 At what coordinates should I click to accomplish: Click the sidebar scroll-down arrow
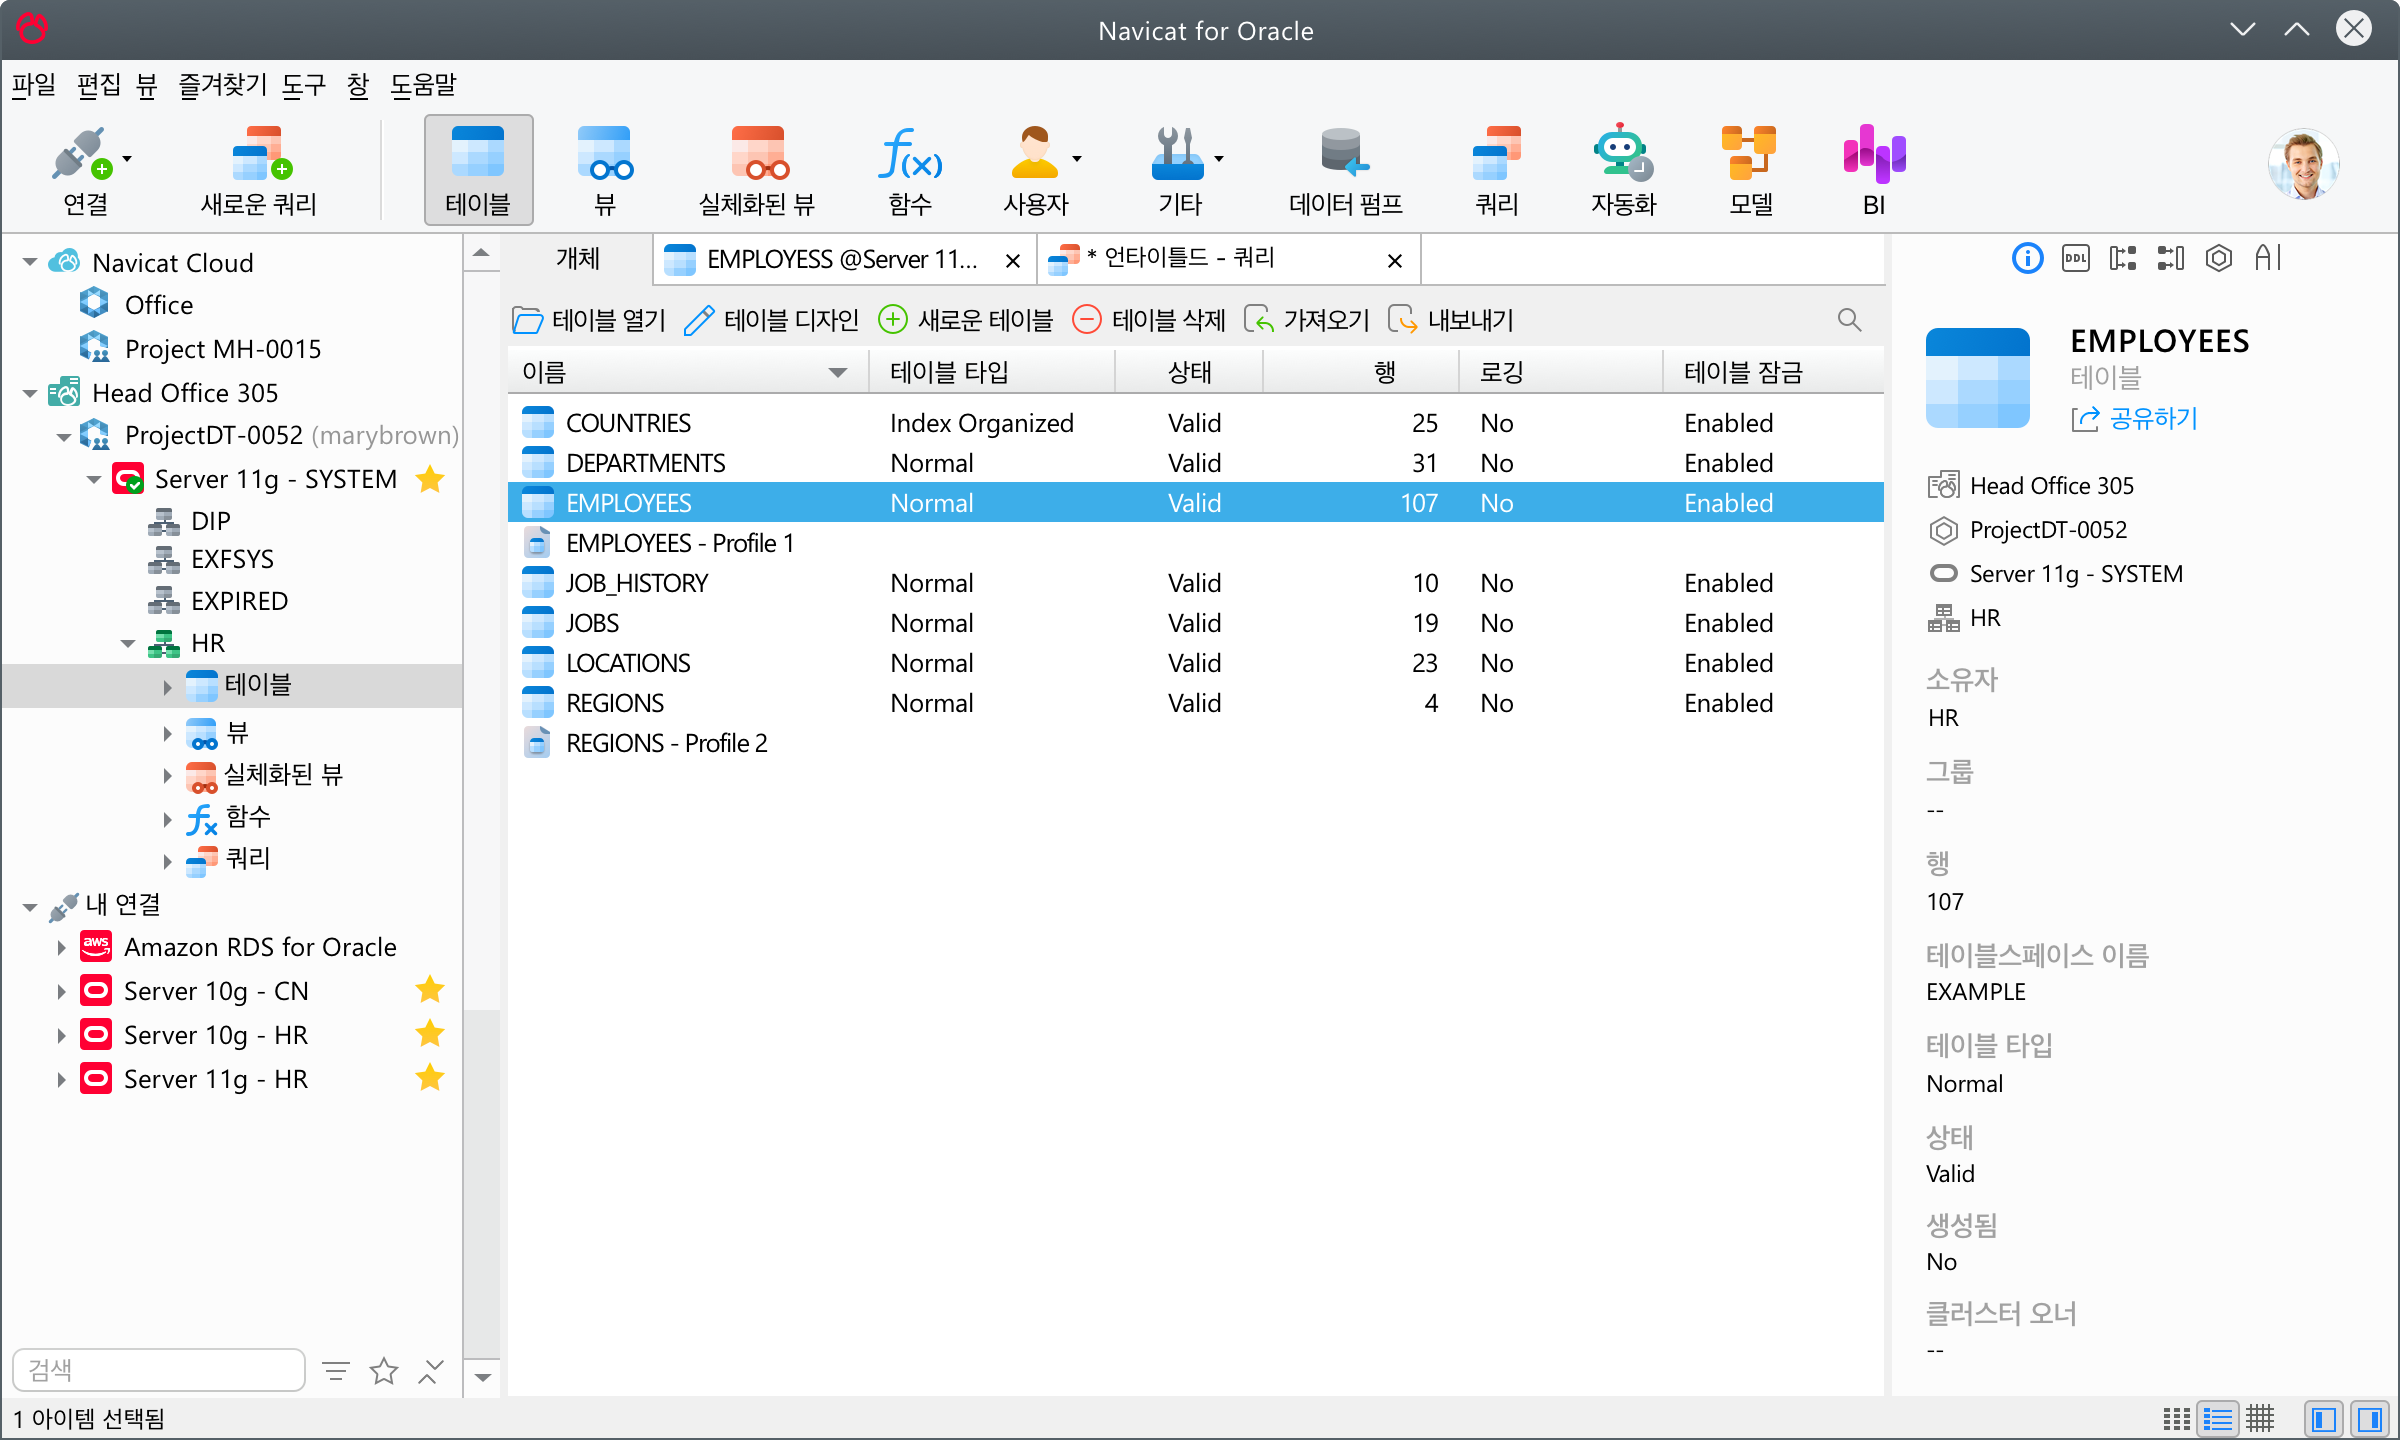pyautogui.click(x=482, y=1377)
